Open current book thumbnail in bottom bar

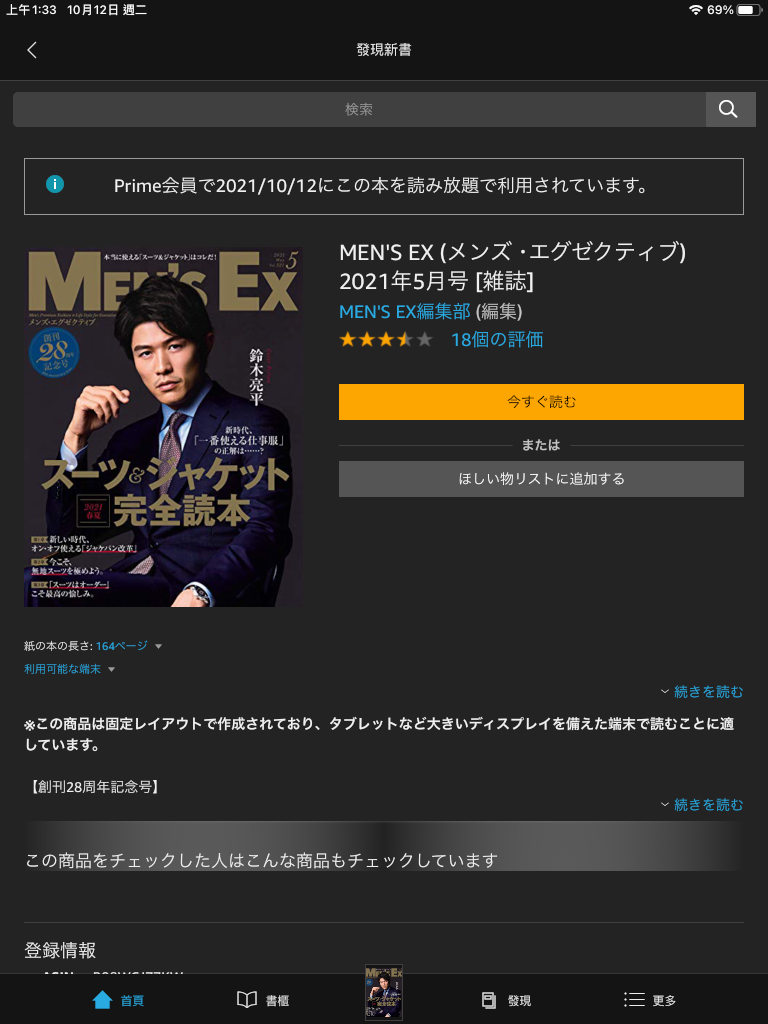pyautogui.click(x=384, y=992)
